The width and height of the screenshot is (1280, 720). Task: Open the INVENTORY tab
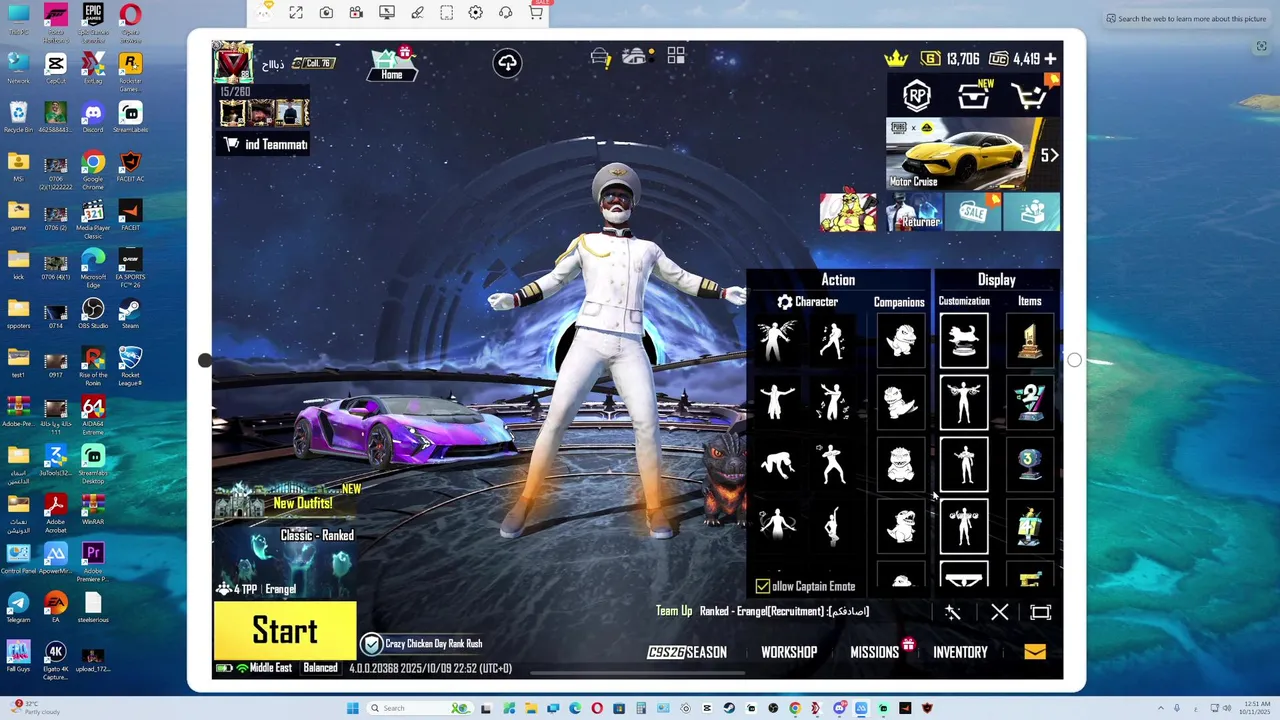click(960, 652)
